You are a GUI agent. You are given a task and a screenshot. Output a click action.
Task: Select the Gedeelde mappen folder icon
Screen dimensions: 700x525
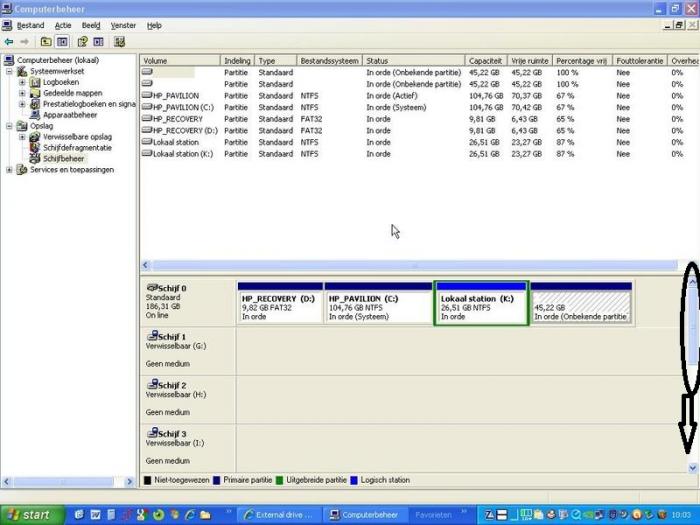pyautogui.click(x=35, y=93)
